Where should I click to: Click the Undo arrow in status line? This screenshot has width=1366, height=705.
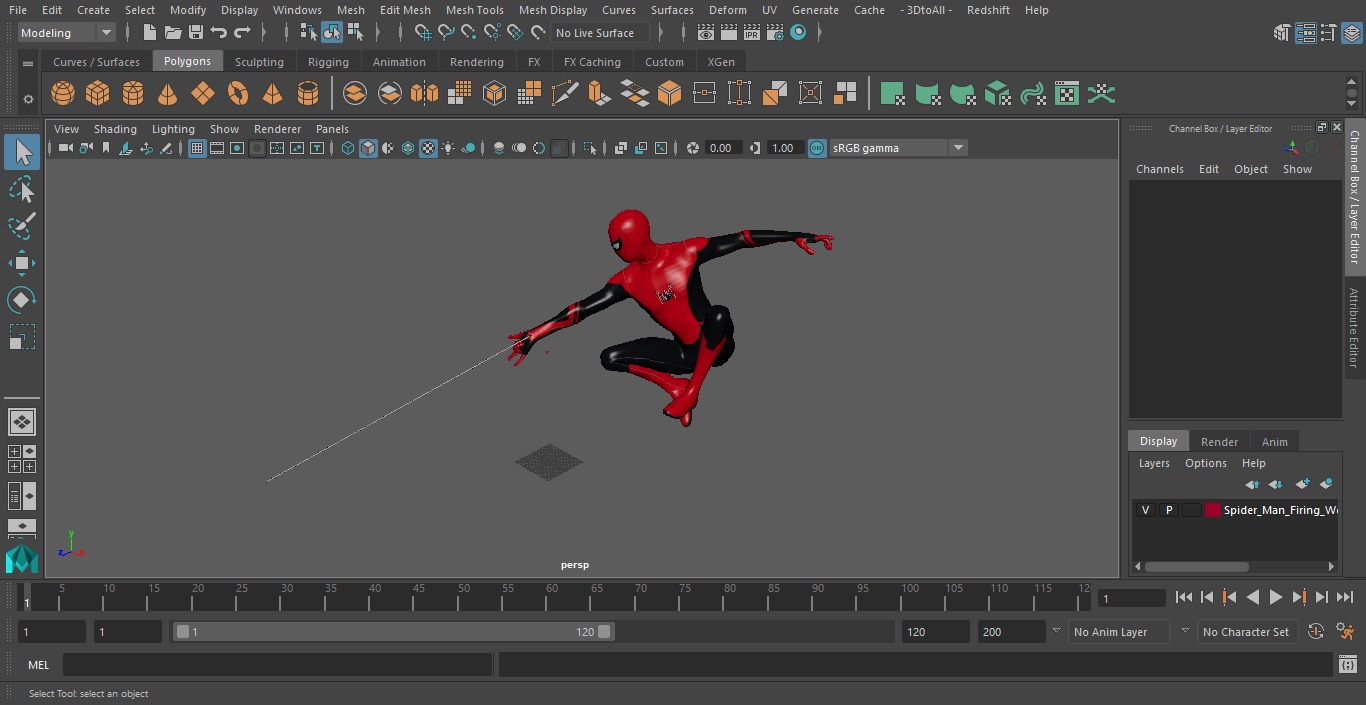point(218,33)
